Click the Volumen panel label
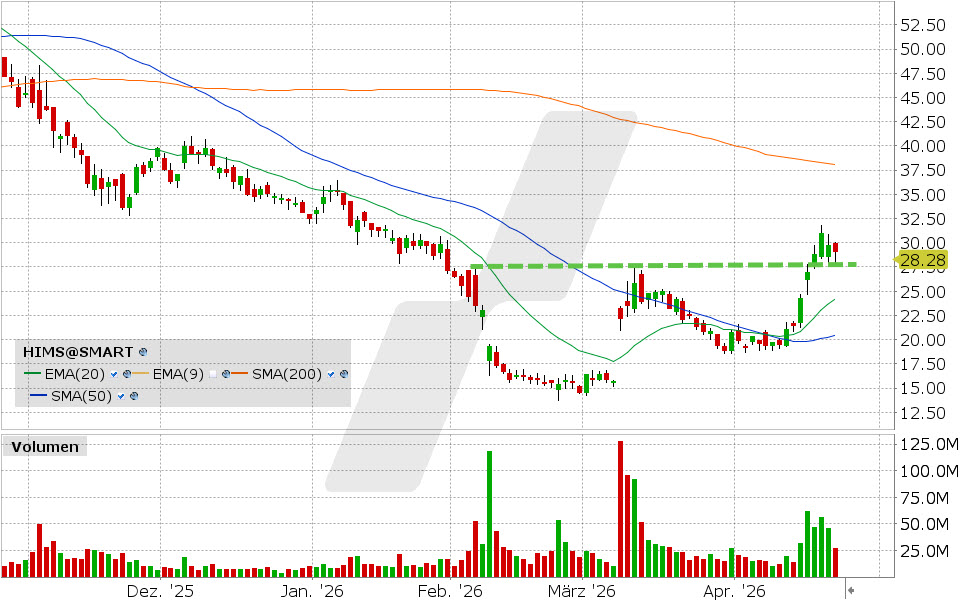 tap(45, 447)
